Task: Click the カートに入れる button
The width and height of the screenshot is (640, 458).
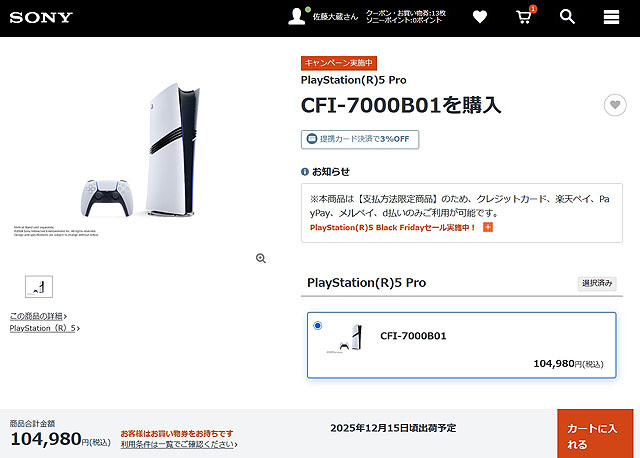Action: 595,434
